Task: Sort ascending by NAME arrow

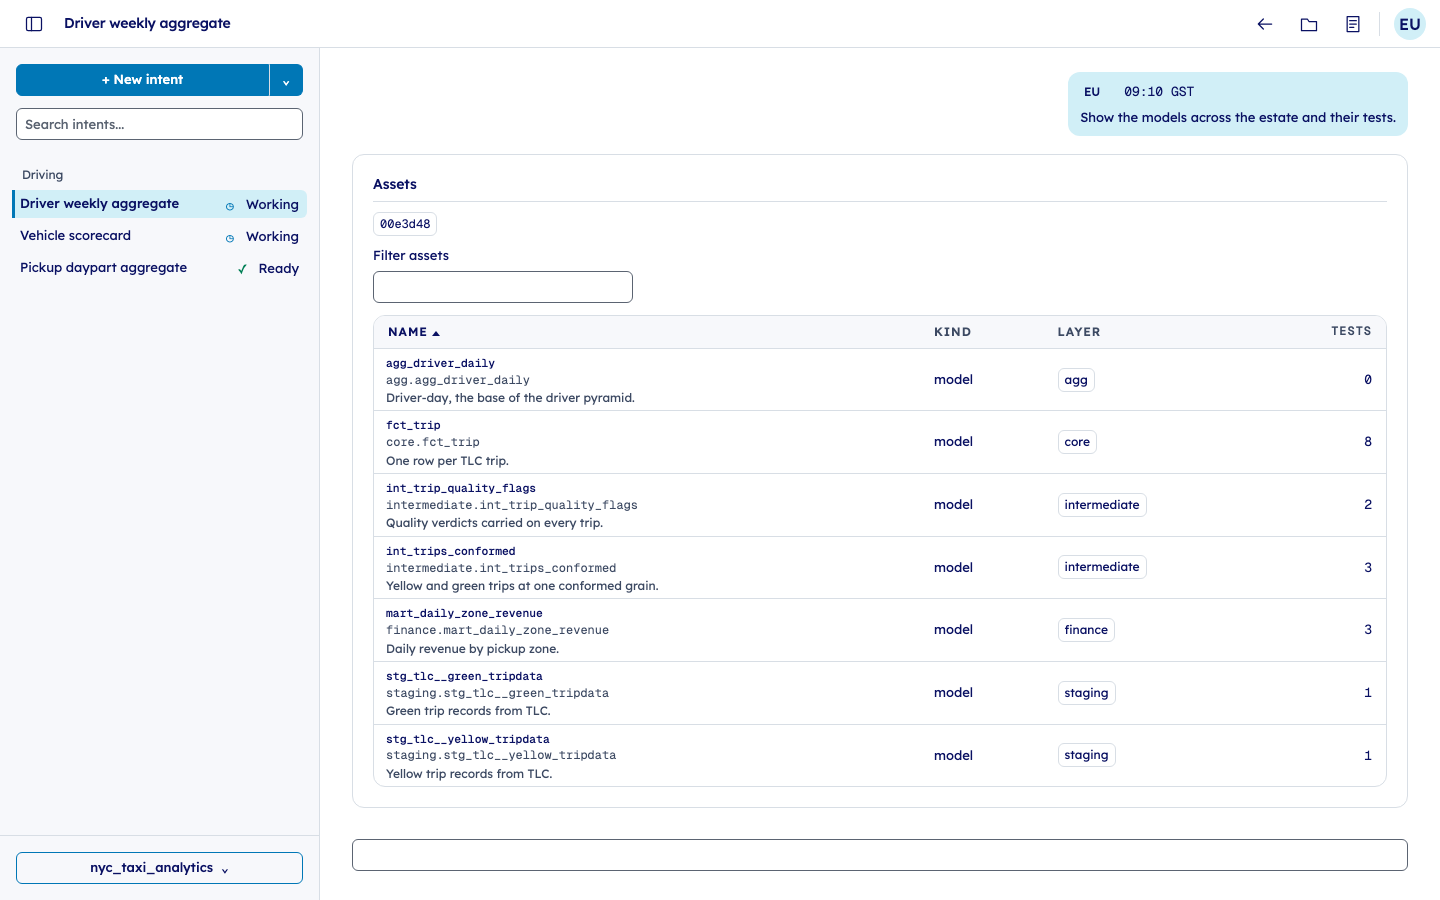Action: (436, 333)
